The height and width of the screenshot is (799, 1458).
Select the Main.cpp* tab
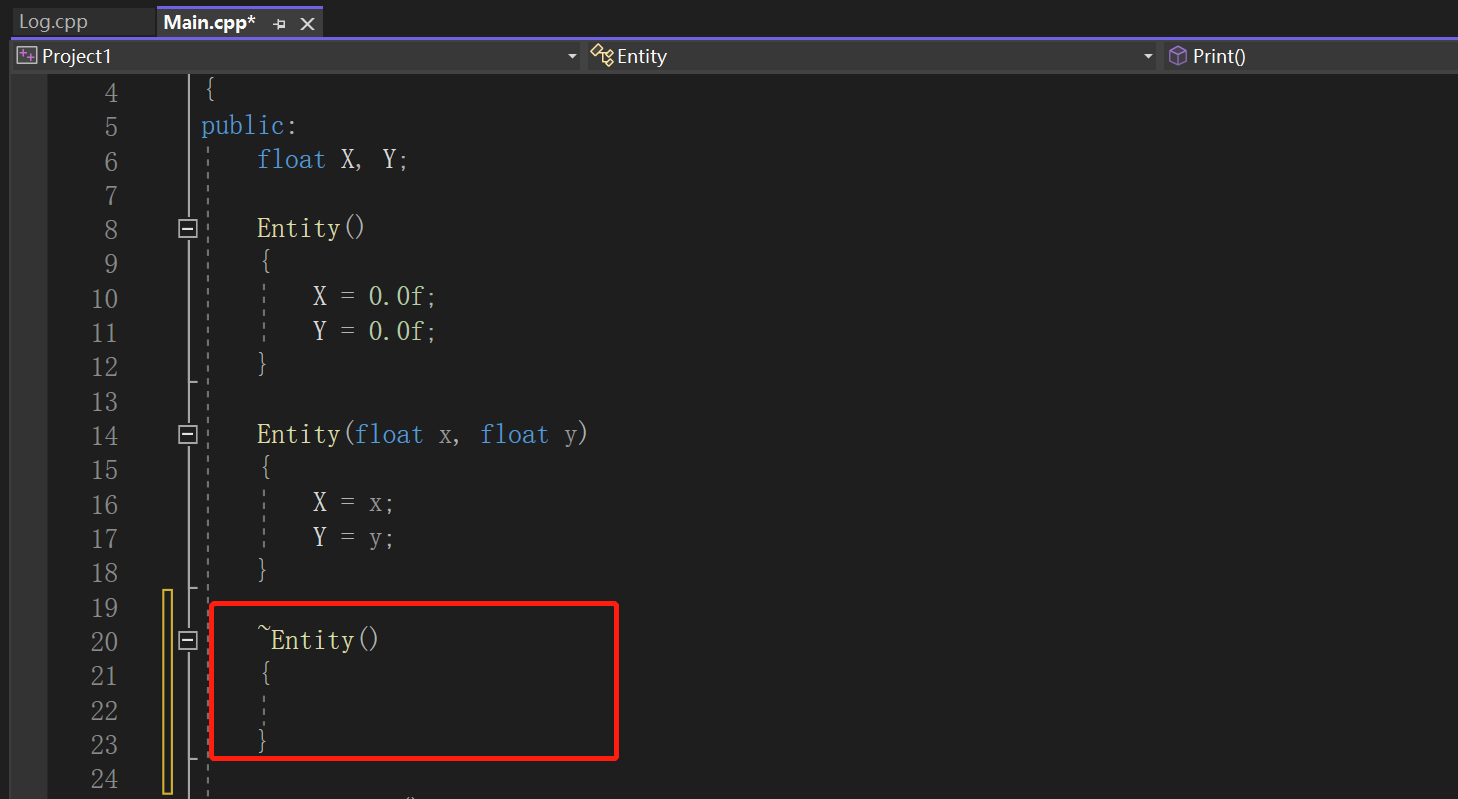point(210,22)
